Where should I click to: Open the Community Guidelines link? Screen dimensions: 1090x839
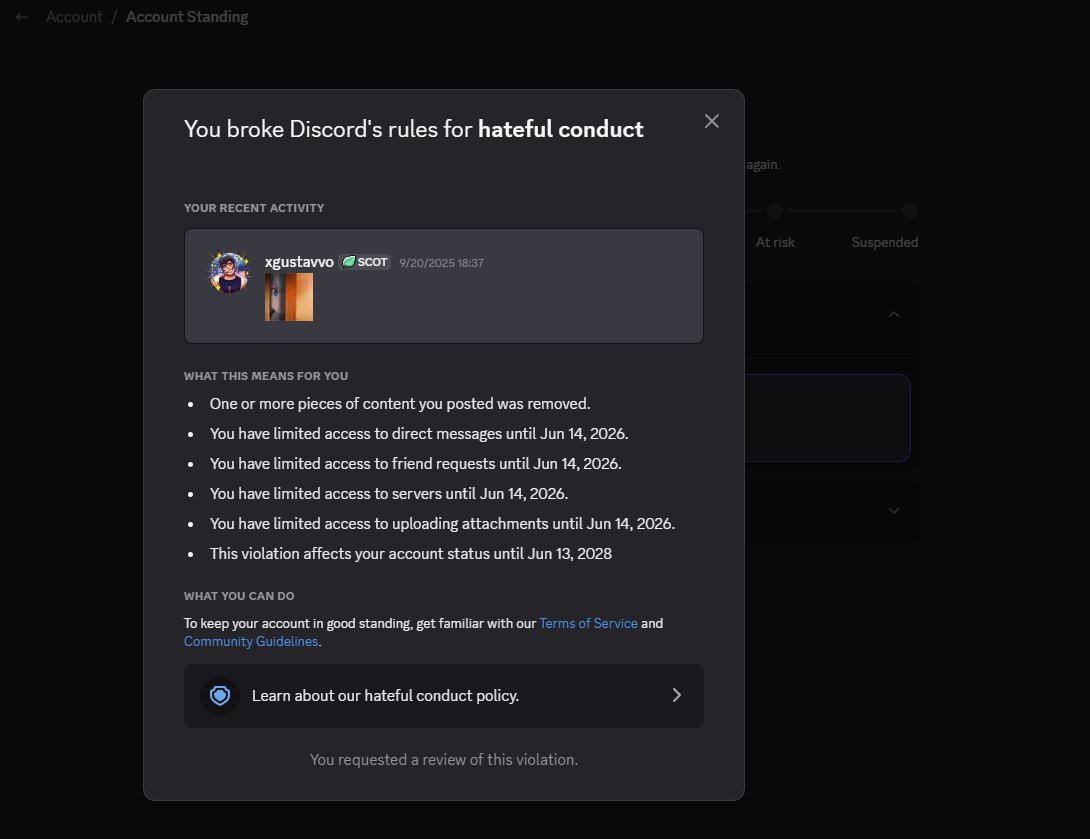251,642
